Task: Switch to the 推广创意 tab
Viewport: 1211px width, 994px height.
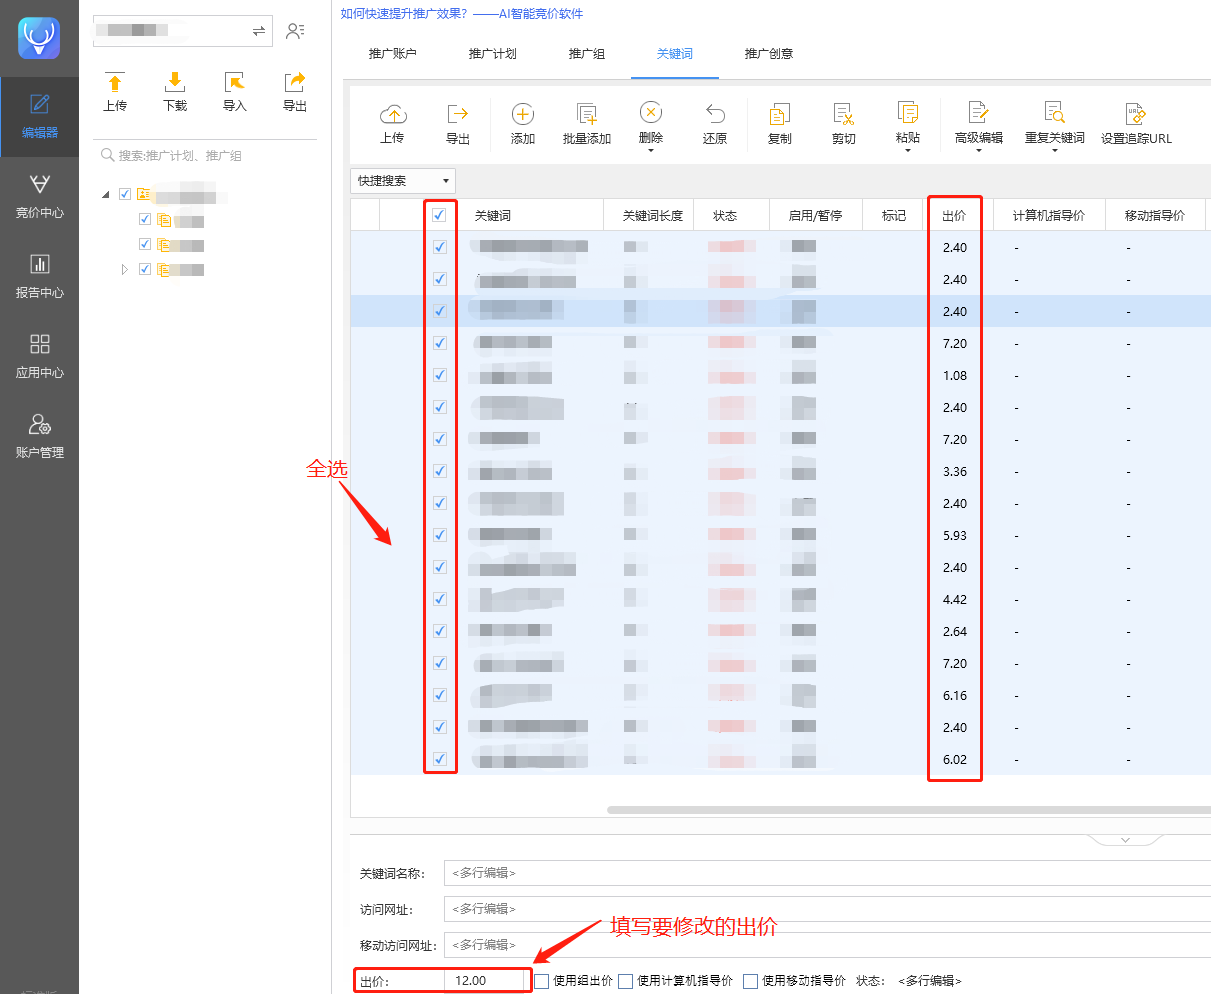Action: point(769,54)
